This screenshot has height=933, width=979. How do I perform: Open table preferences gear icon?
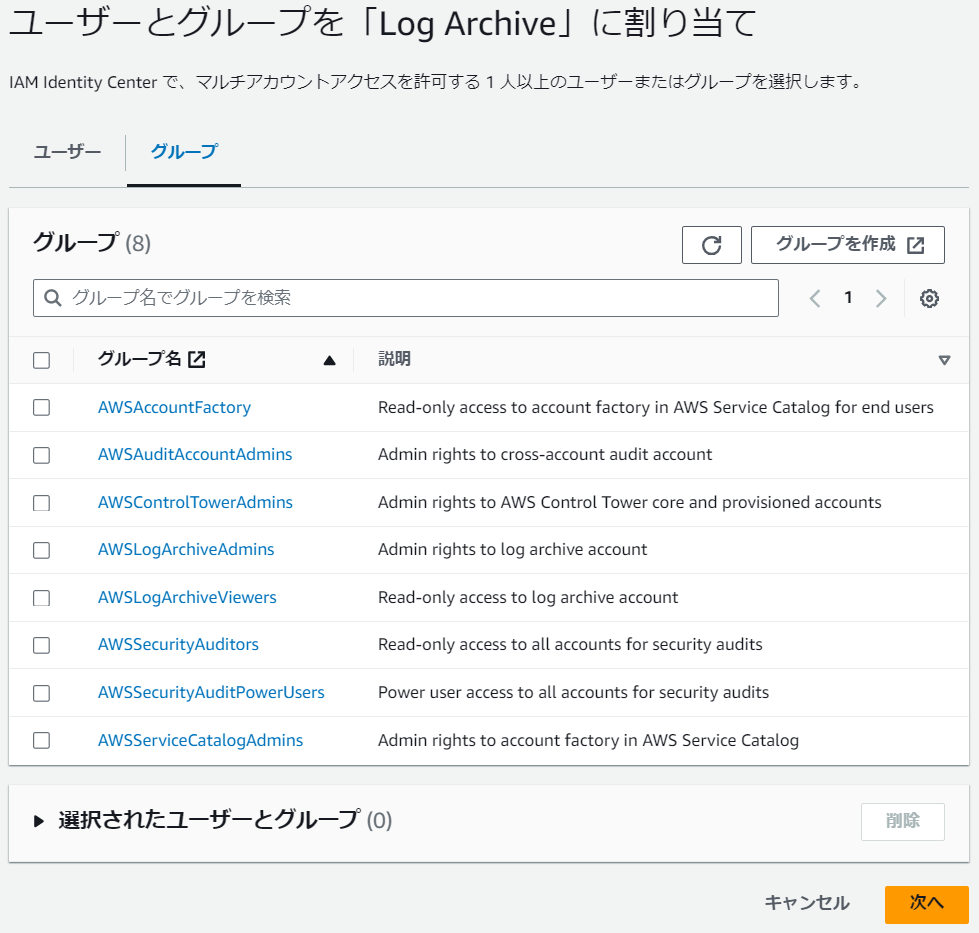928,299
